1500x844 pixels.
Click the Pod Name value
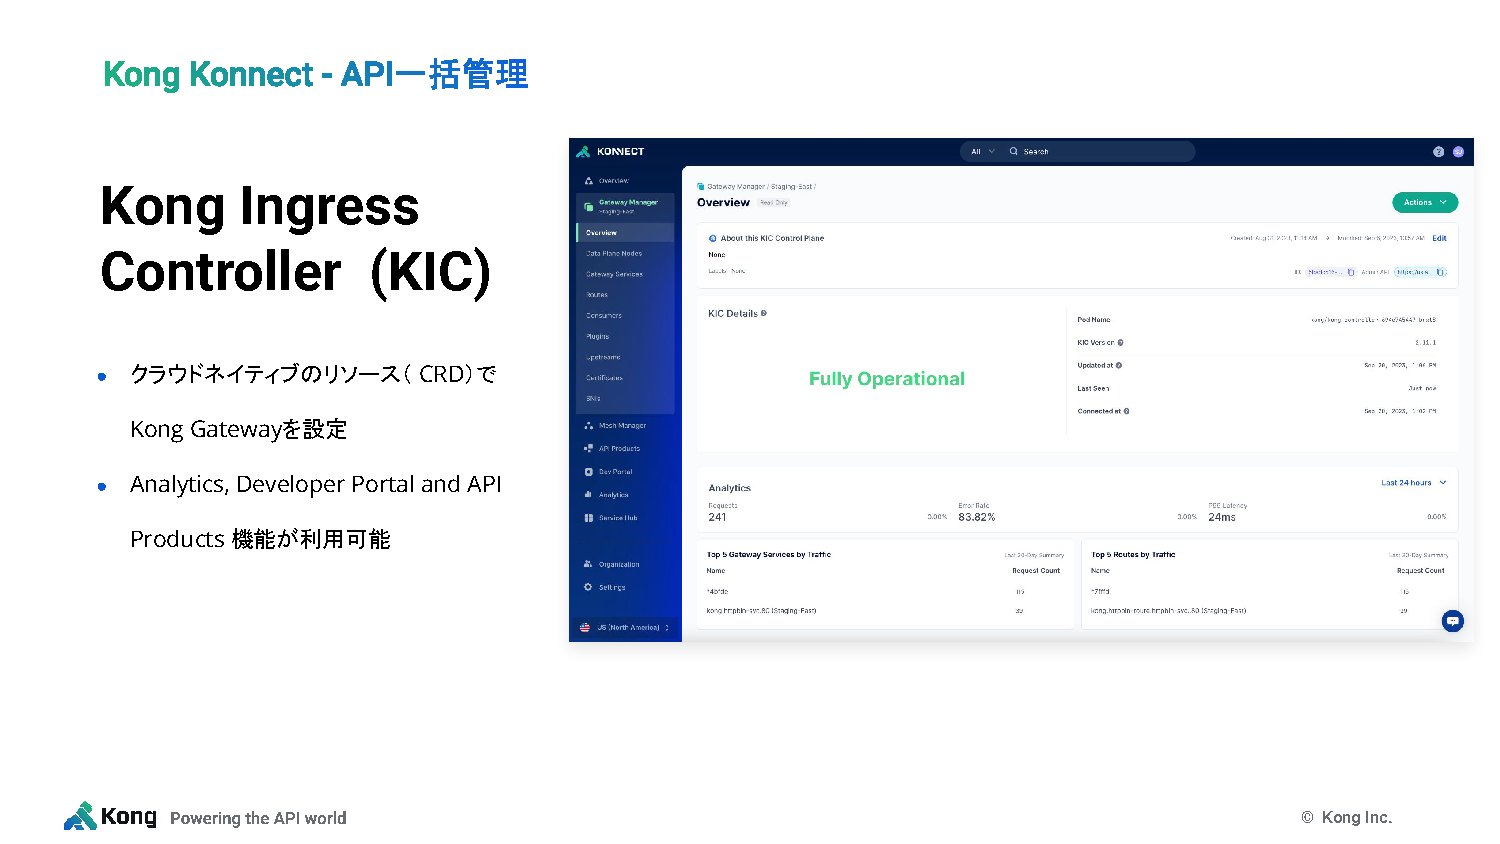tap(1373, 320)
